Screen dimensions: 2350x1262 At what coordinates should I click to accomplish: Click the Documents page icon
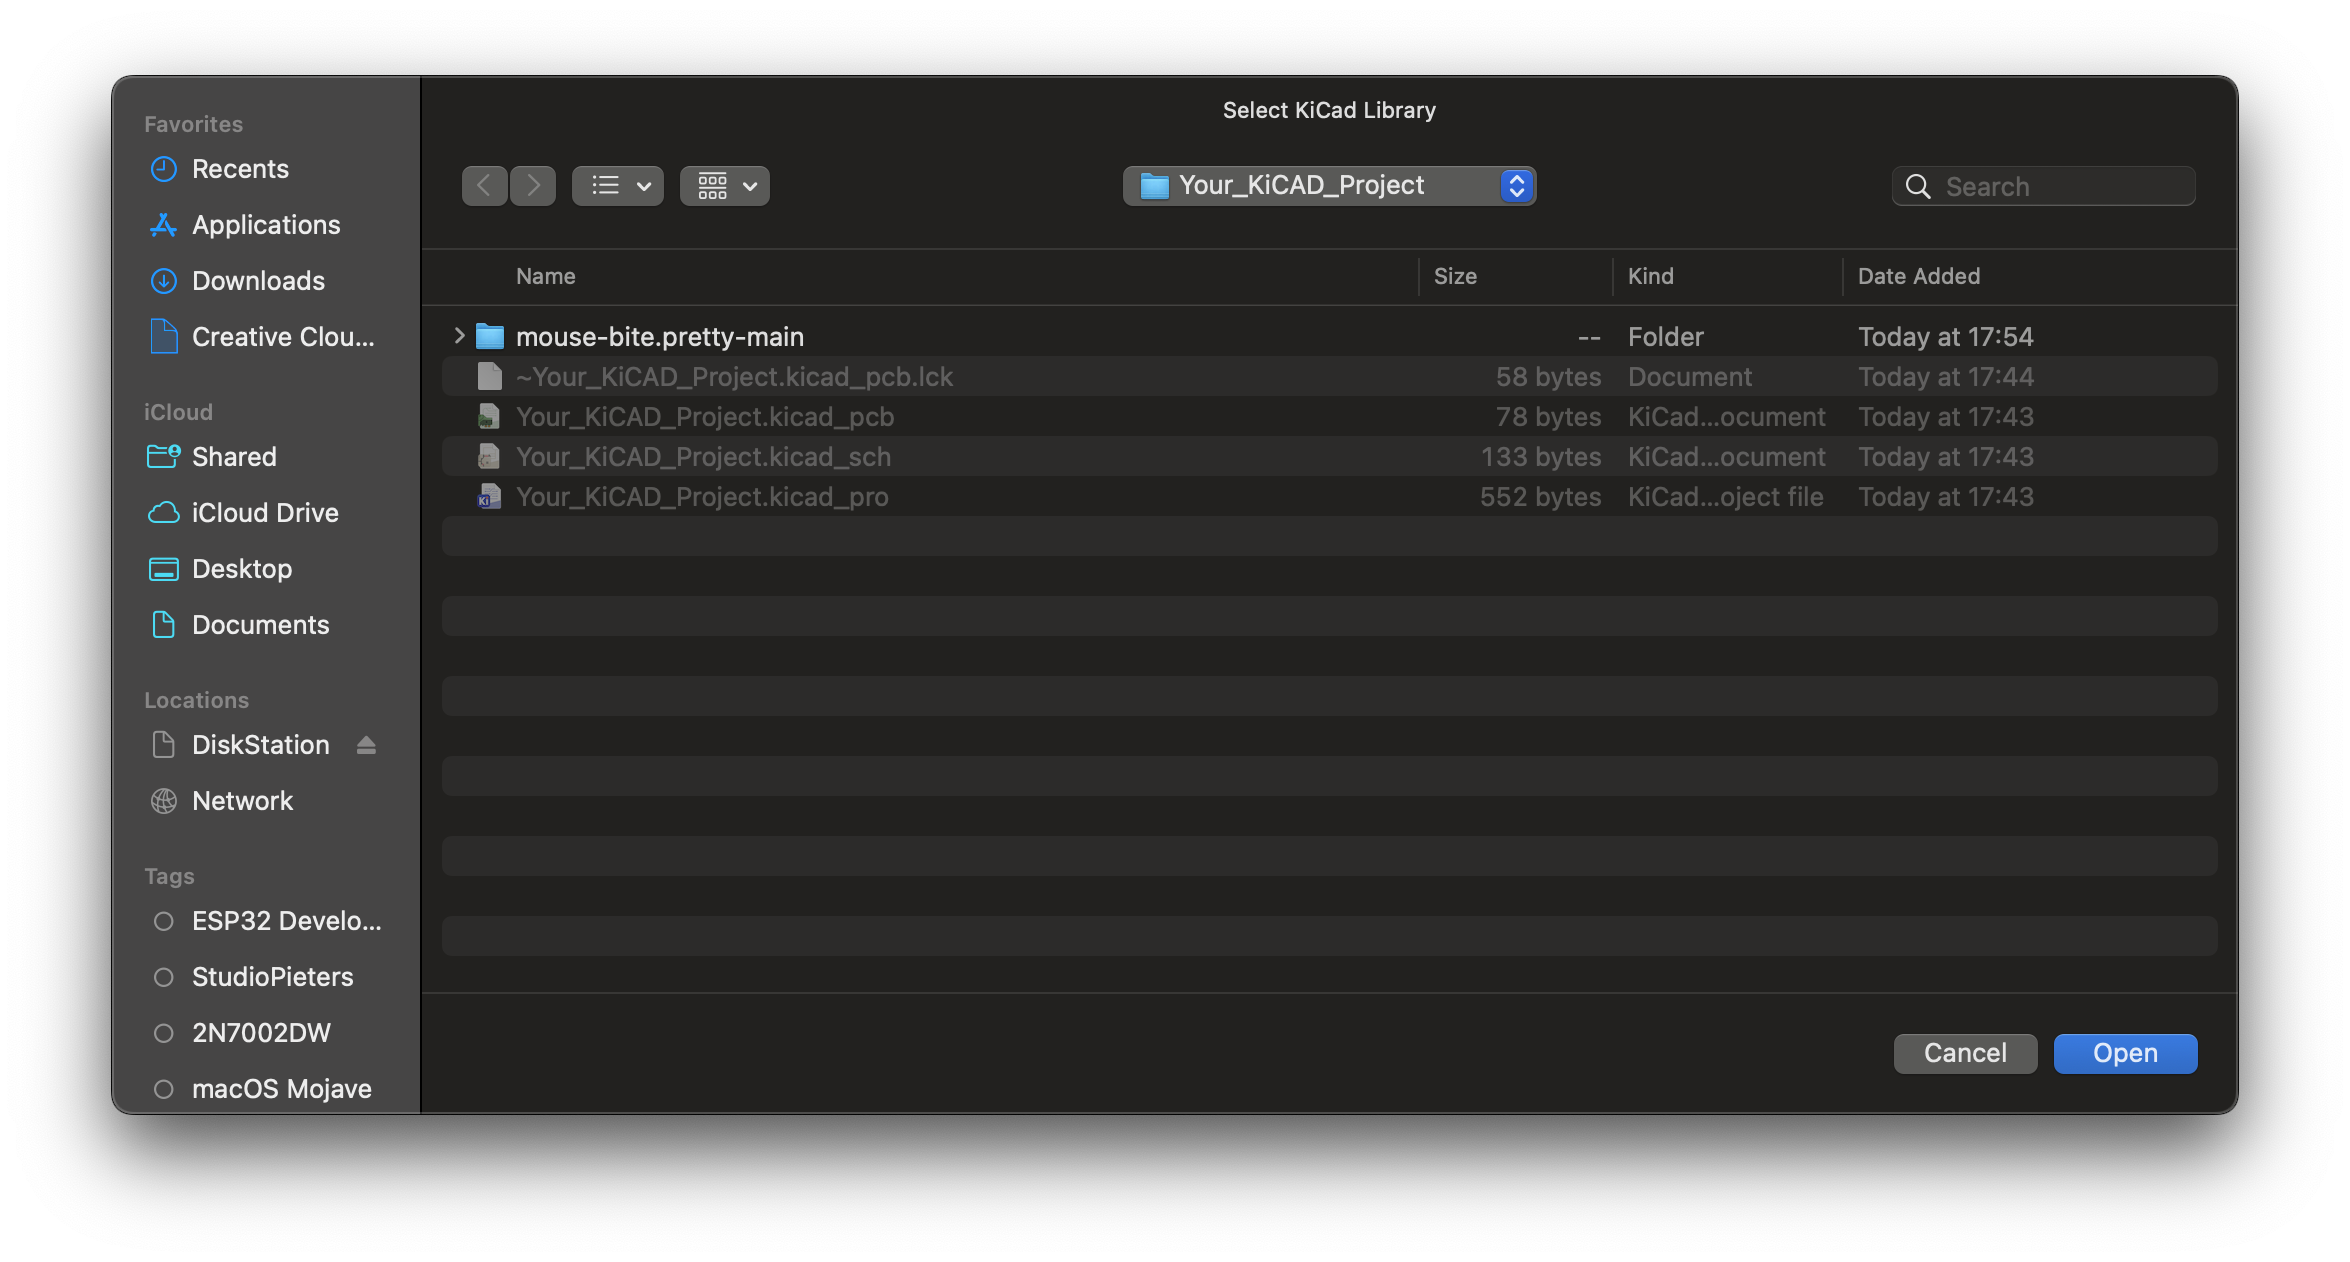click(x=163, y=624)
